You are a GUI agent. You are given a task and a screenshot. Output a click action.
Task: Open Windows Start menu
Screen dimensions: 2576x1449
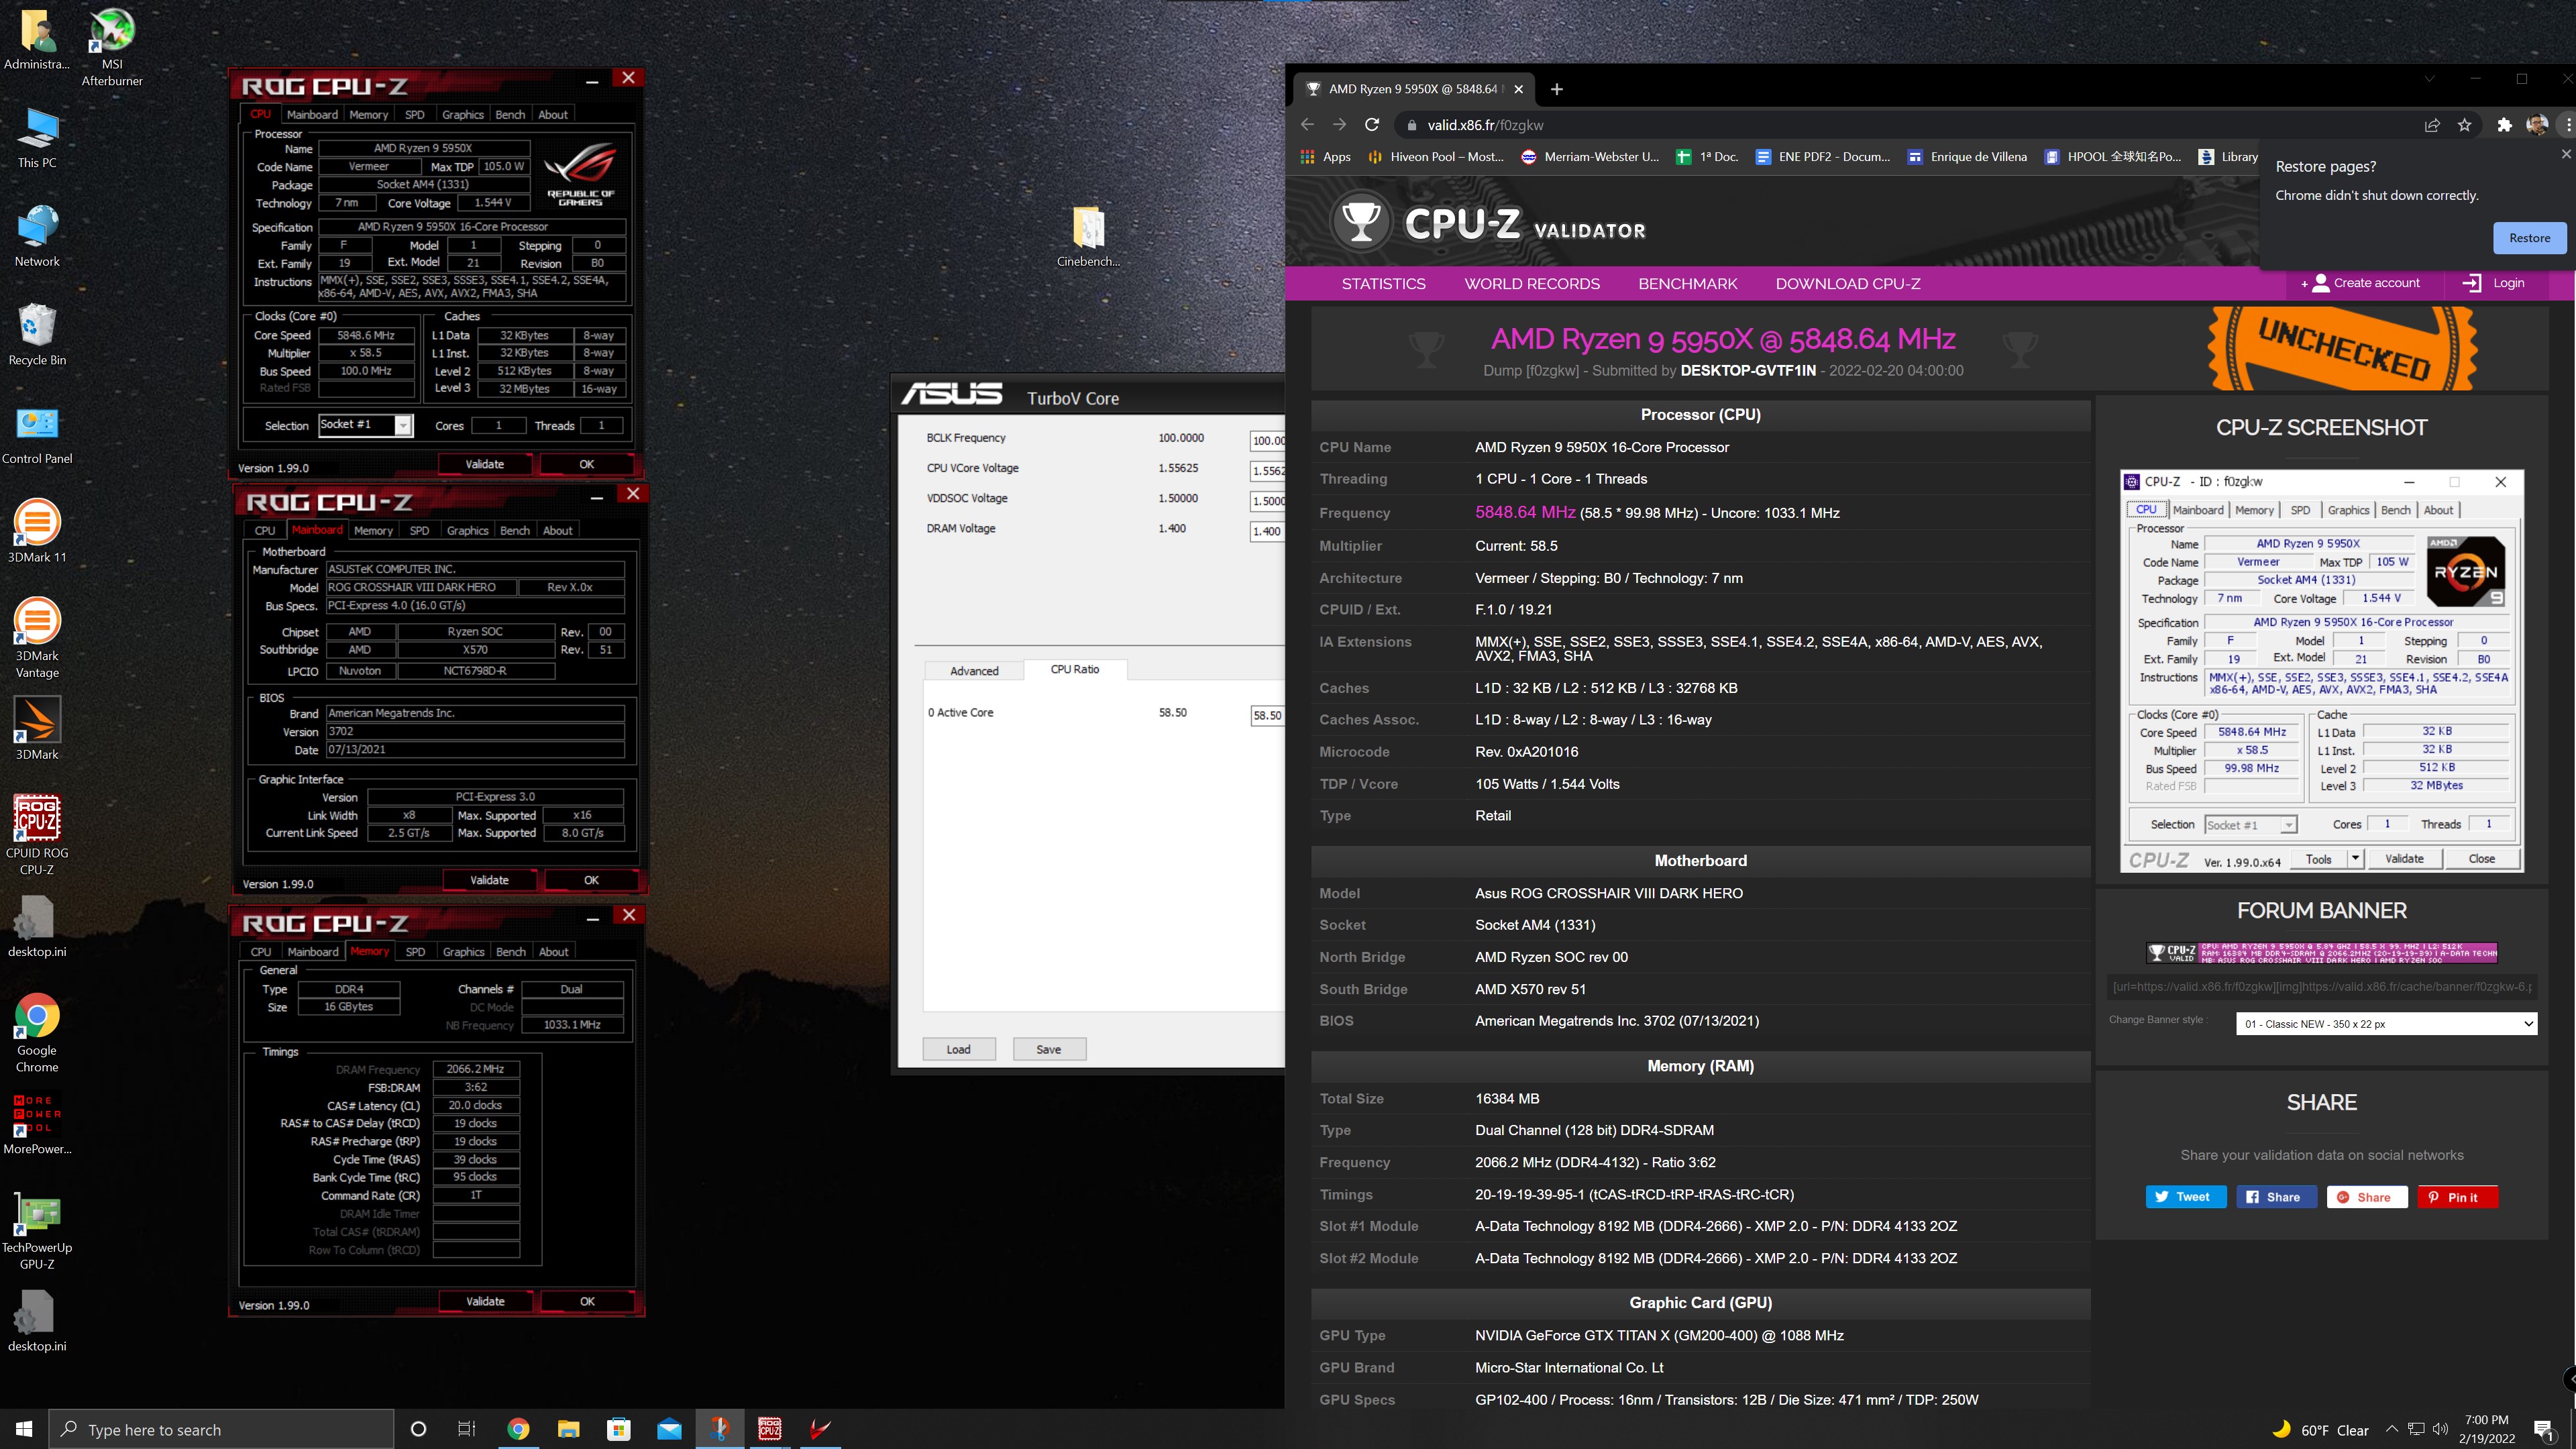click(24, 1429)
